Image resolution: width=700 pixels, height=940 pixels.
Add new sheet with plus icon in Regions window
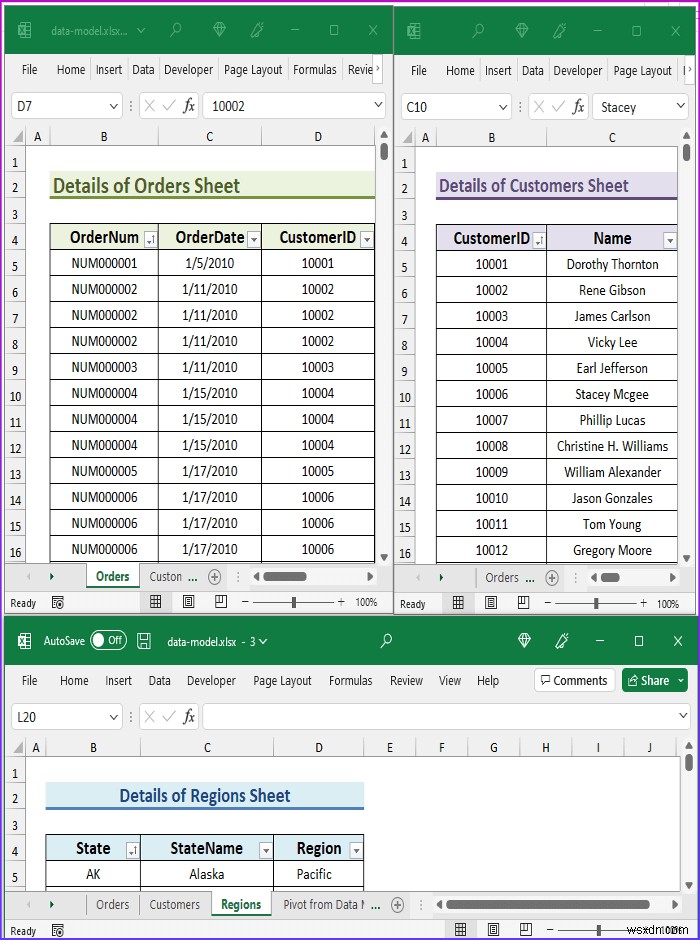point(397,905)
